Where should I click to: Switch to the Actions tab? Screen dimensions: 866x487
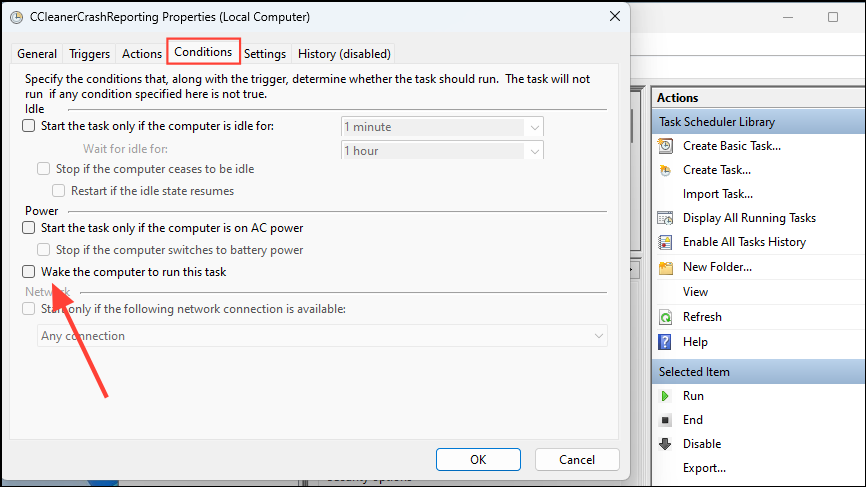tap(142, 54)
